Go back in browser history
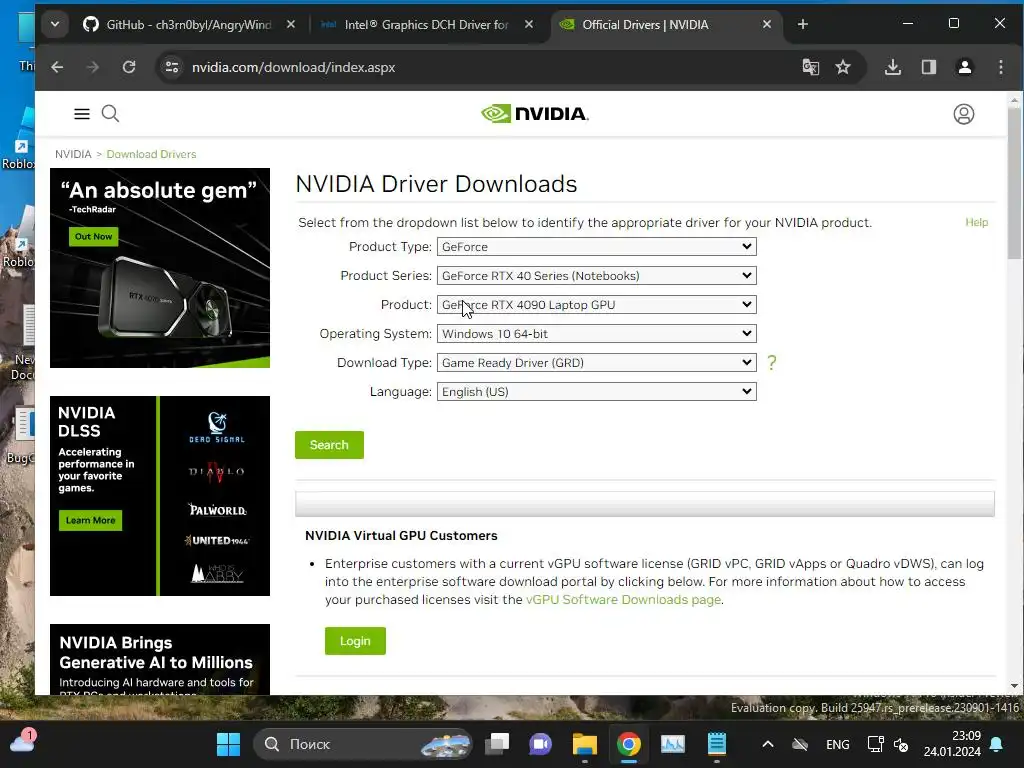1024x768 pixels. point(57,67)
